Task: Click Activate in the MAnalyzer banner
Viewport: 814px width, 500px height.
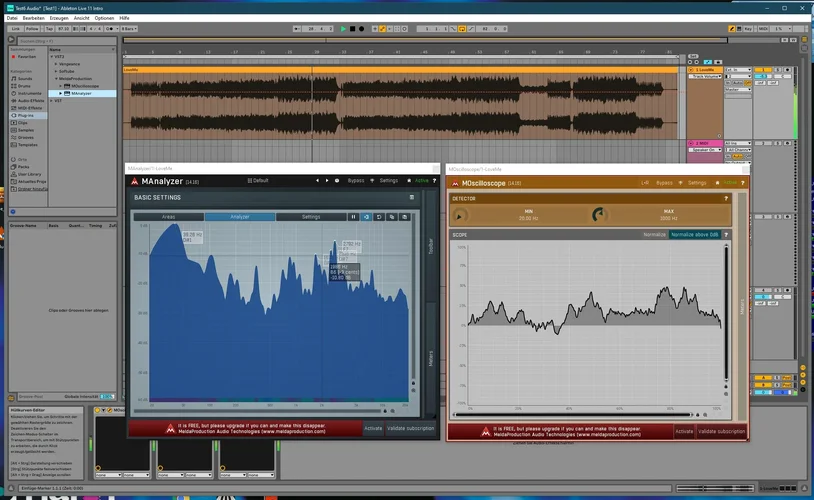Action: tap(373, 428)
